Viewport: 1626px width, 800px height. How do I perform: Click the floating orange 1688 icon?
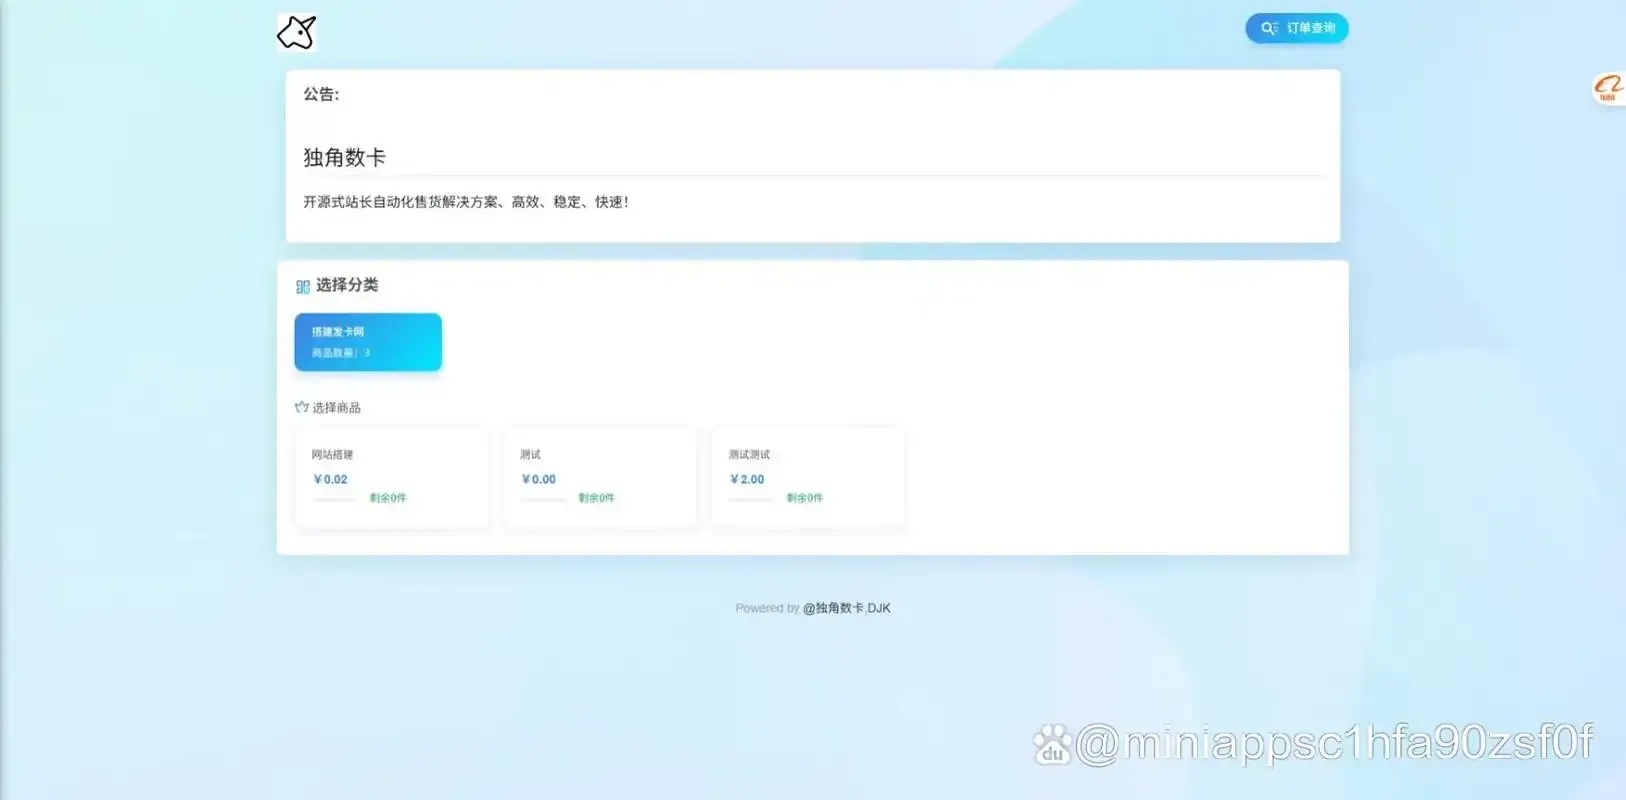[x=1608, y=88]
